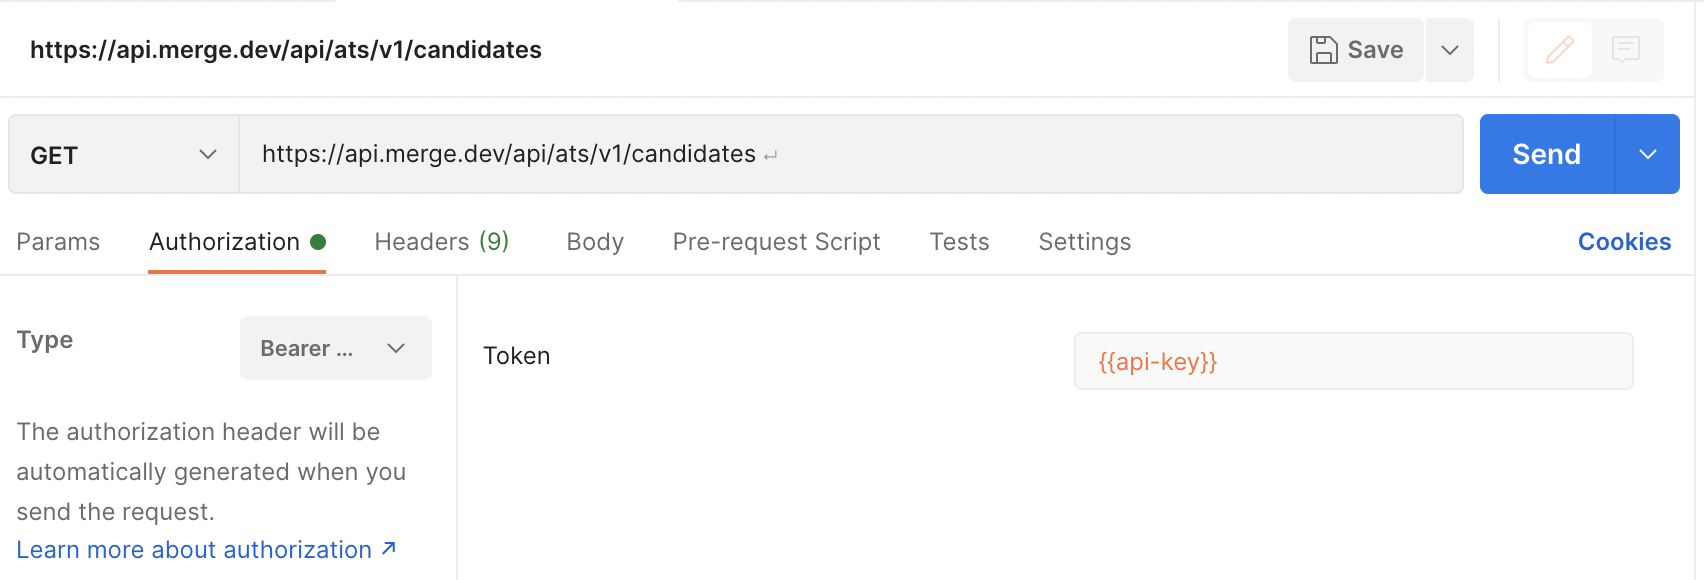Switch to the Body tab
1704x580 pixels.
[595, 242]
